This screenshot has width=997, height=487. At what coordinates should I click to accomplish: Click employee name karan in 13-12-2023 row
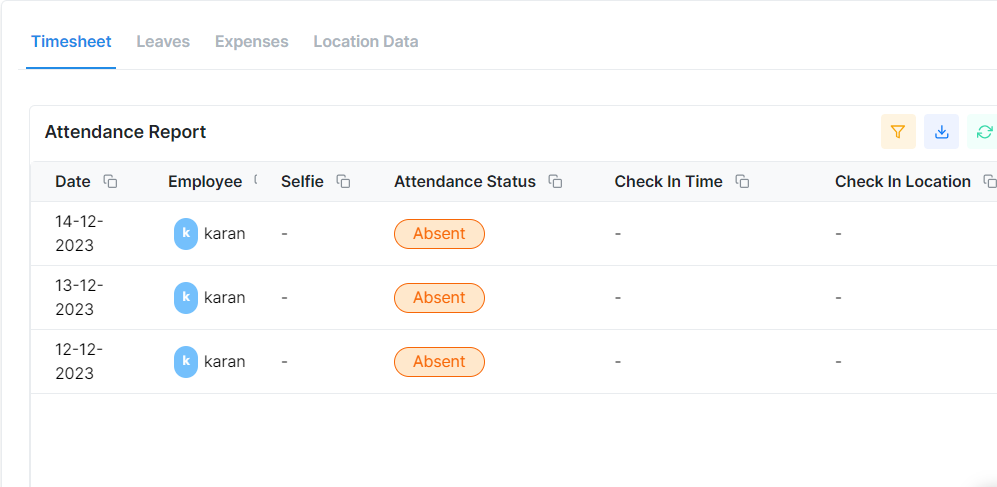[x=225, y=298]
